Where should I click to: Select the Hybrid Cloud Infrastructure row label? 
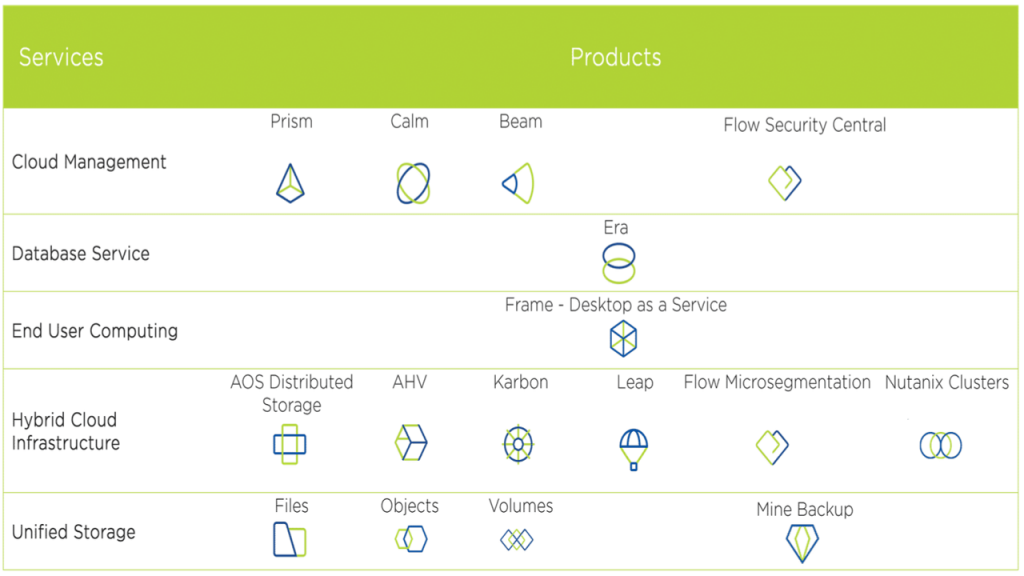click(x=65, y=431)
